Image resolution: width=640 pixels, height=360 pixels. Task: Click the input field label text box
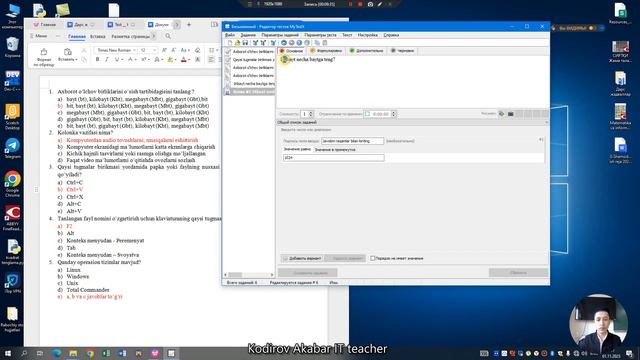(x=352, y=141)
